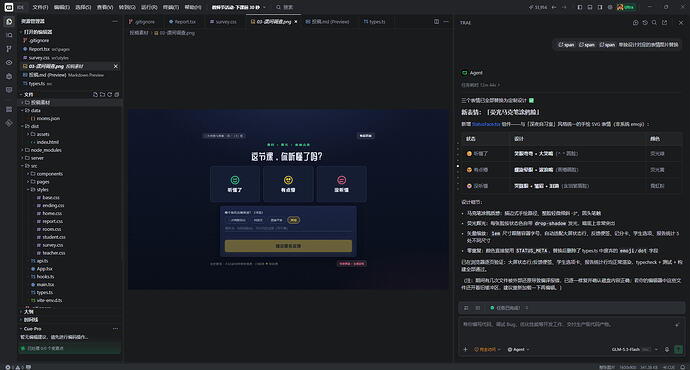Screen dimensions: 690x370
Task: Click the Cue Pro more options ellipsis
Action: click(x=115, y=329)
